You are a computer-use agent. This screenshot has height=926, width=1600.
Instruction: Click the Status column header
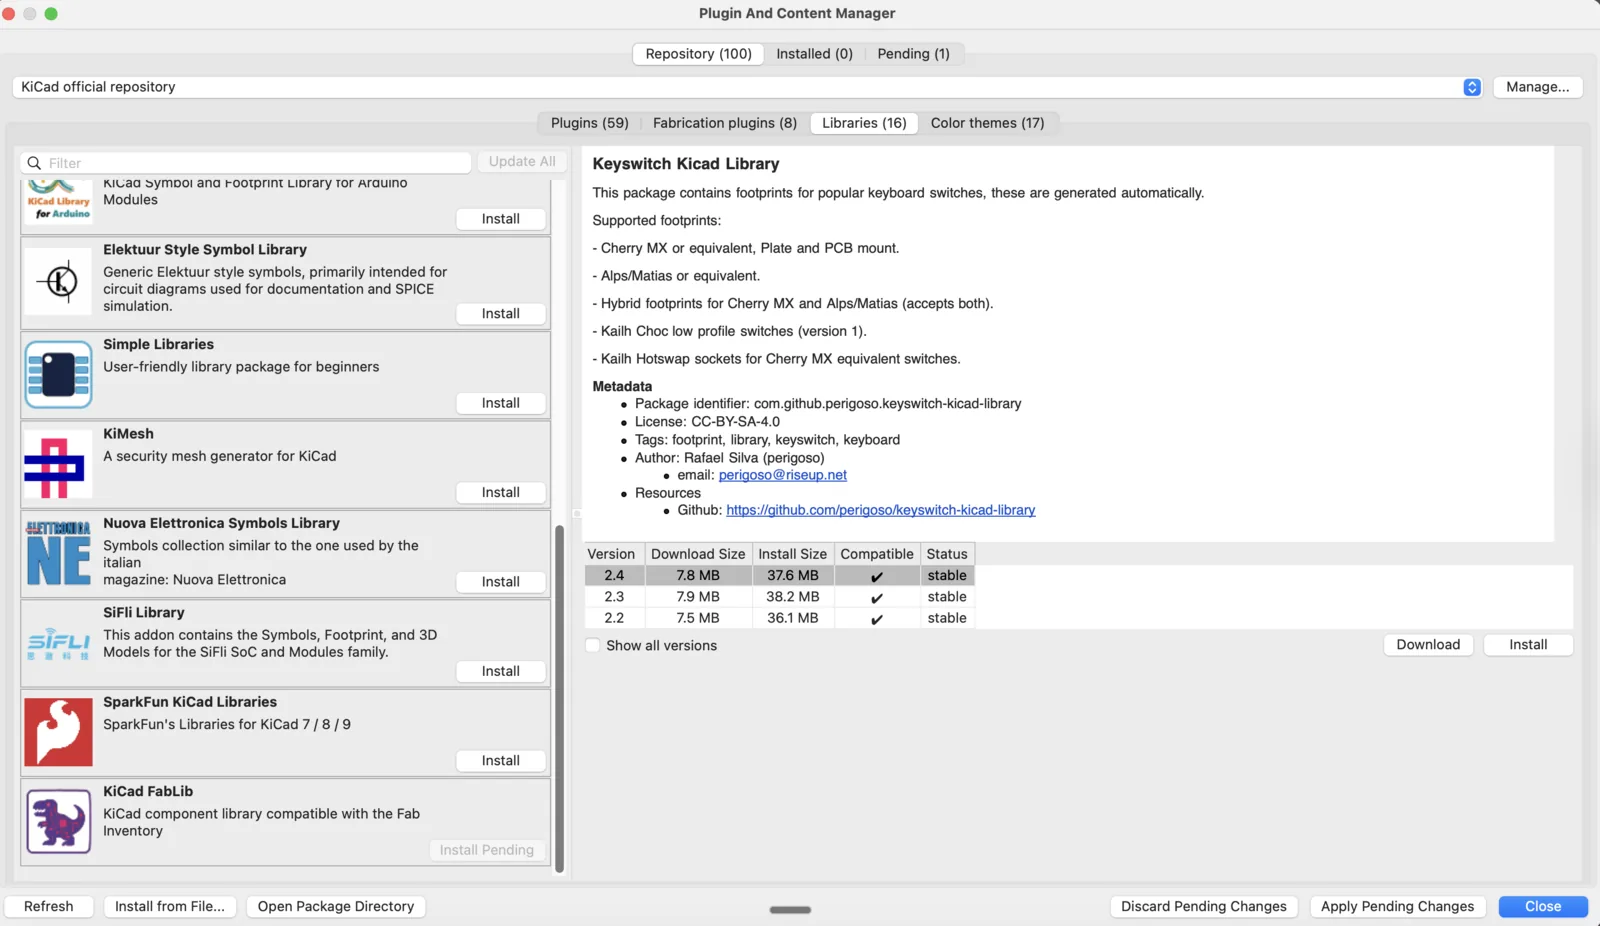click(947, 554)
